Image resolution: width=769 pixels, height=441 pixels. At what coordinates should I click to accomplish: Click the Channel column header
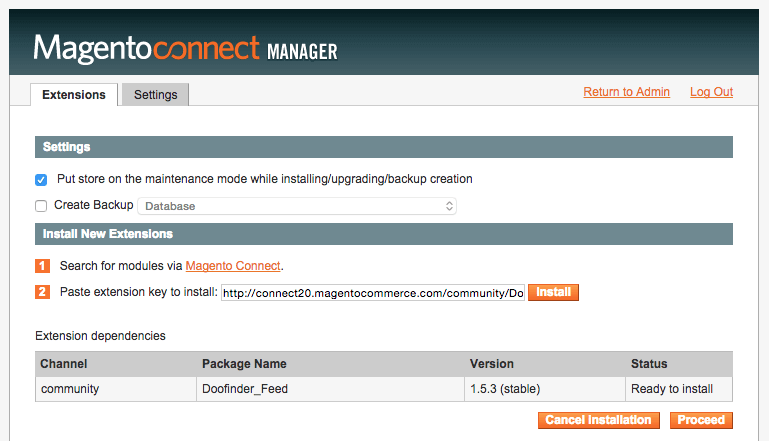point(64,364)
